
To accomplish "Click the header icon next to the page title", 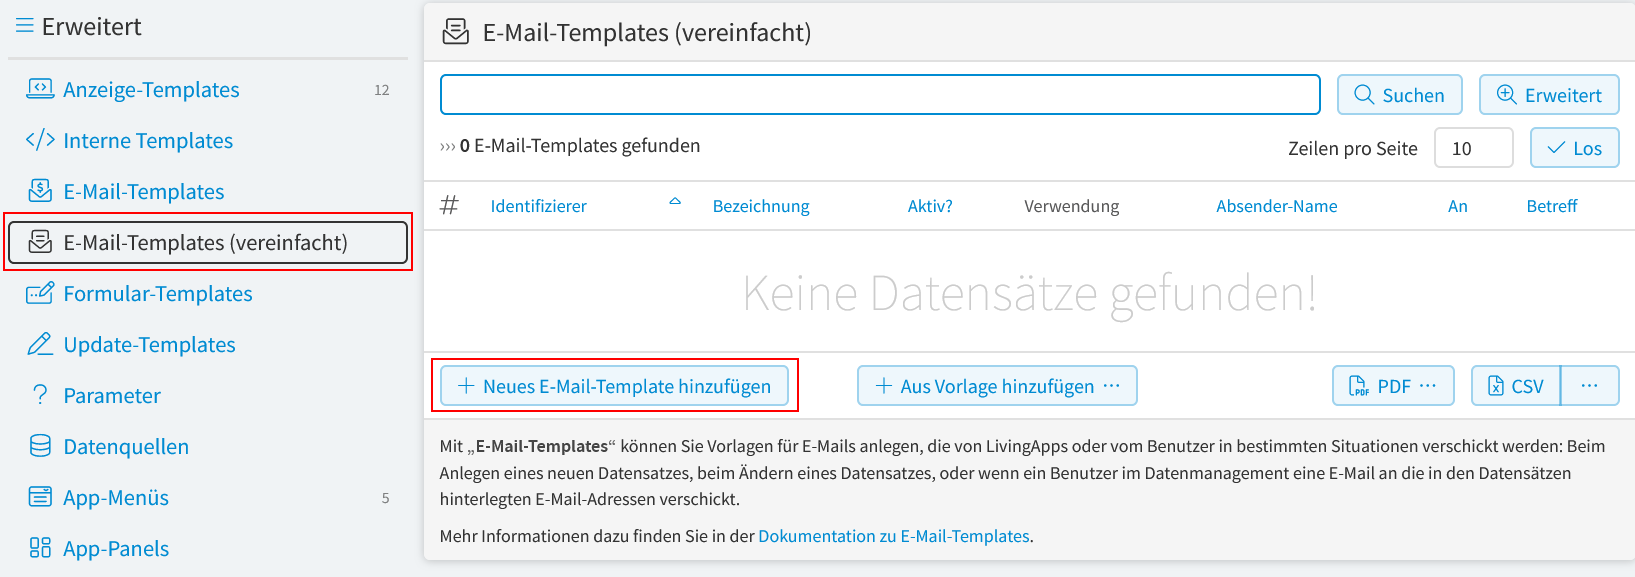I will 456,32.
